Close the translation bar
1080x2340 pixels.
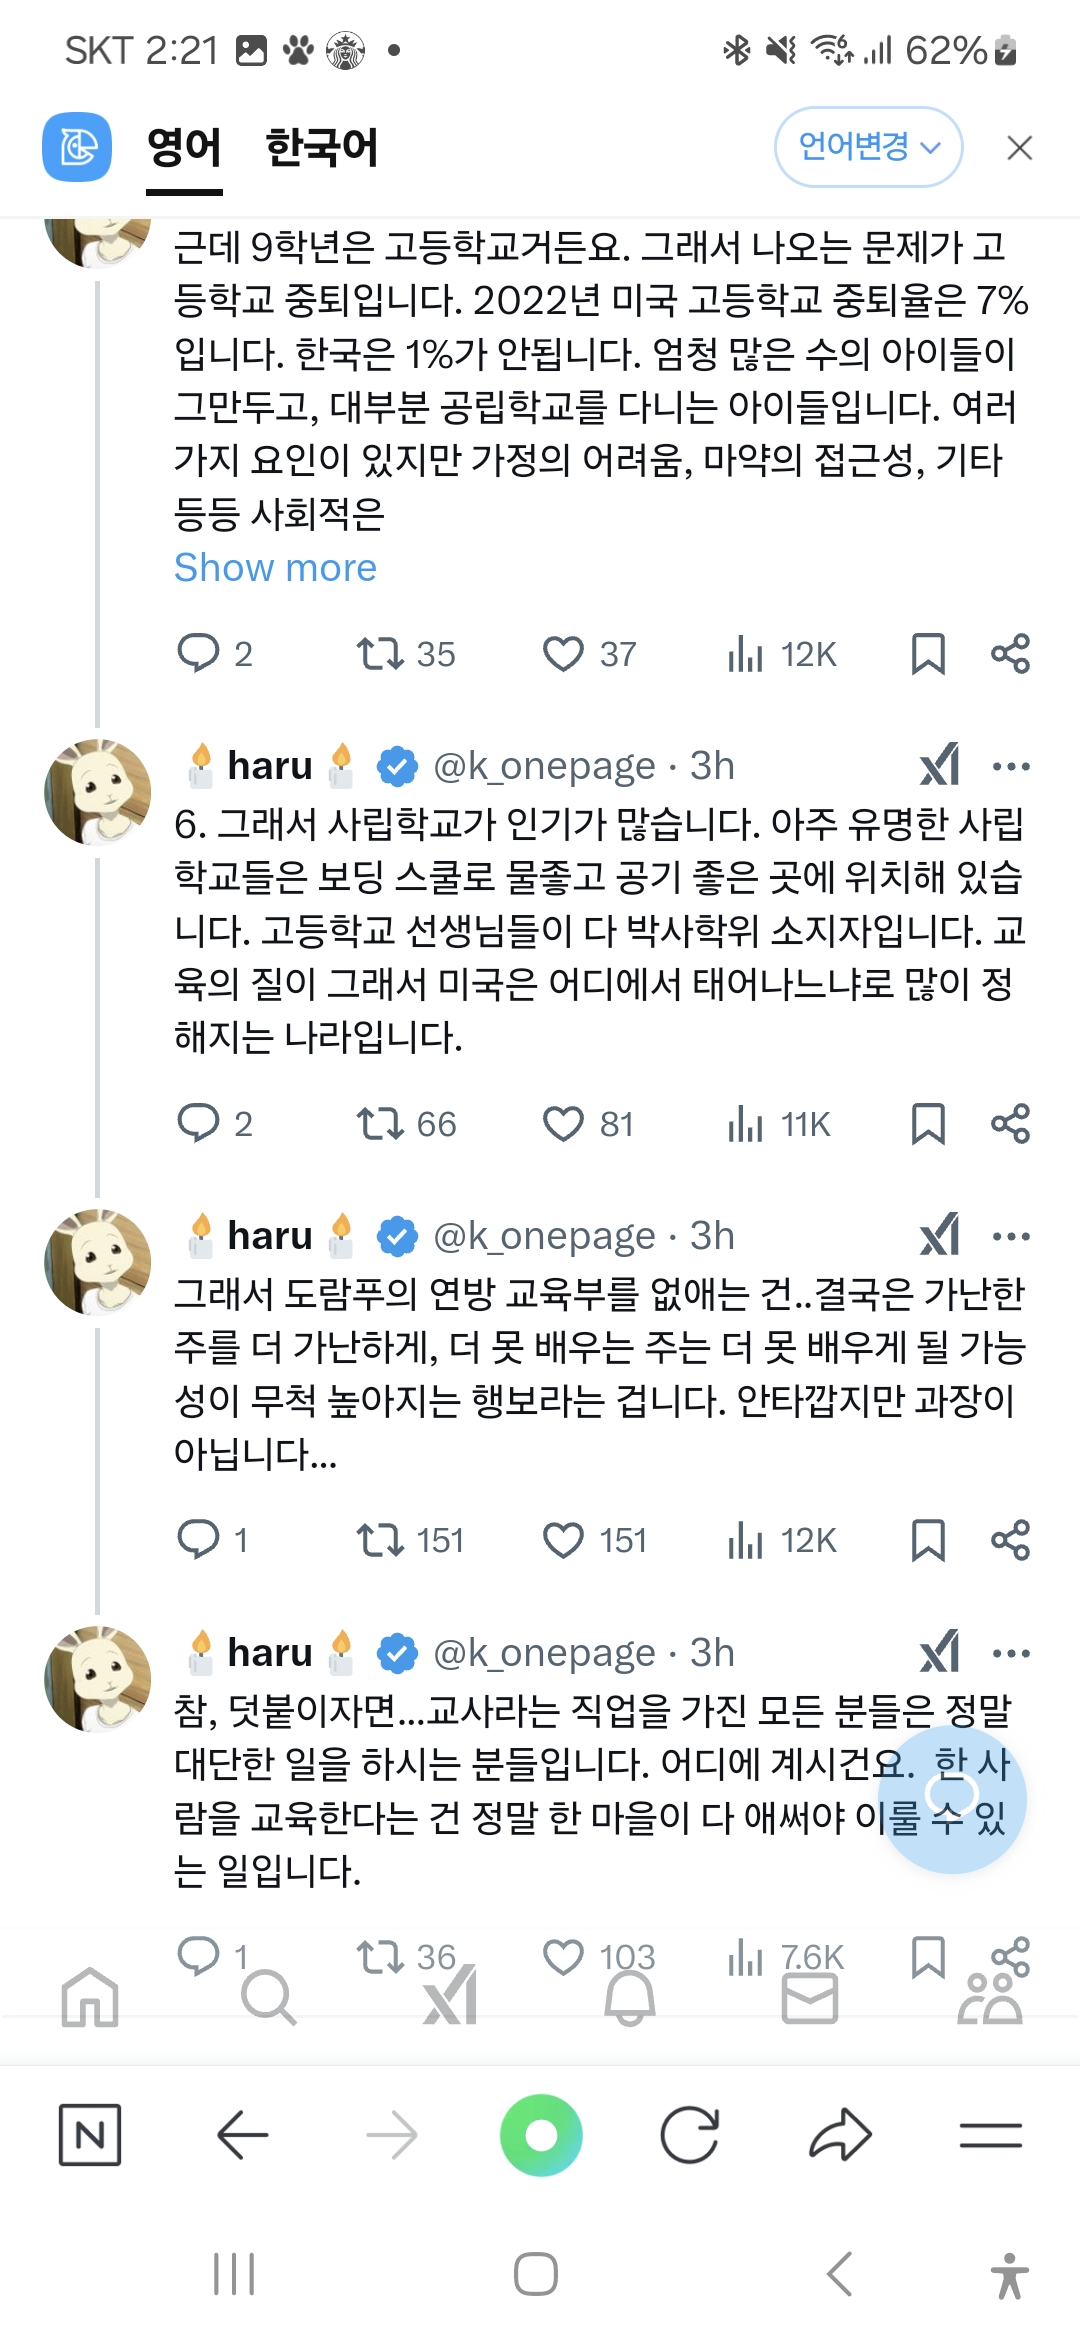click(1019, 148)
